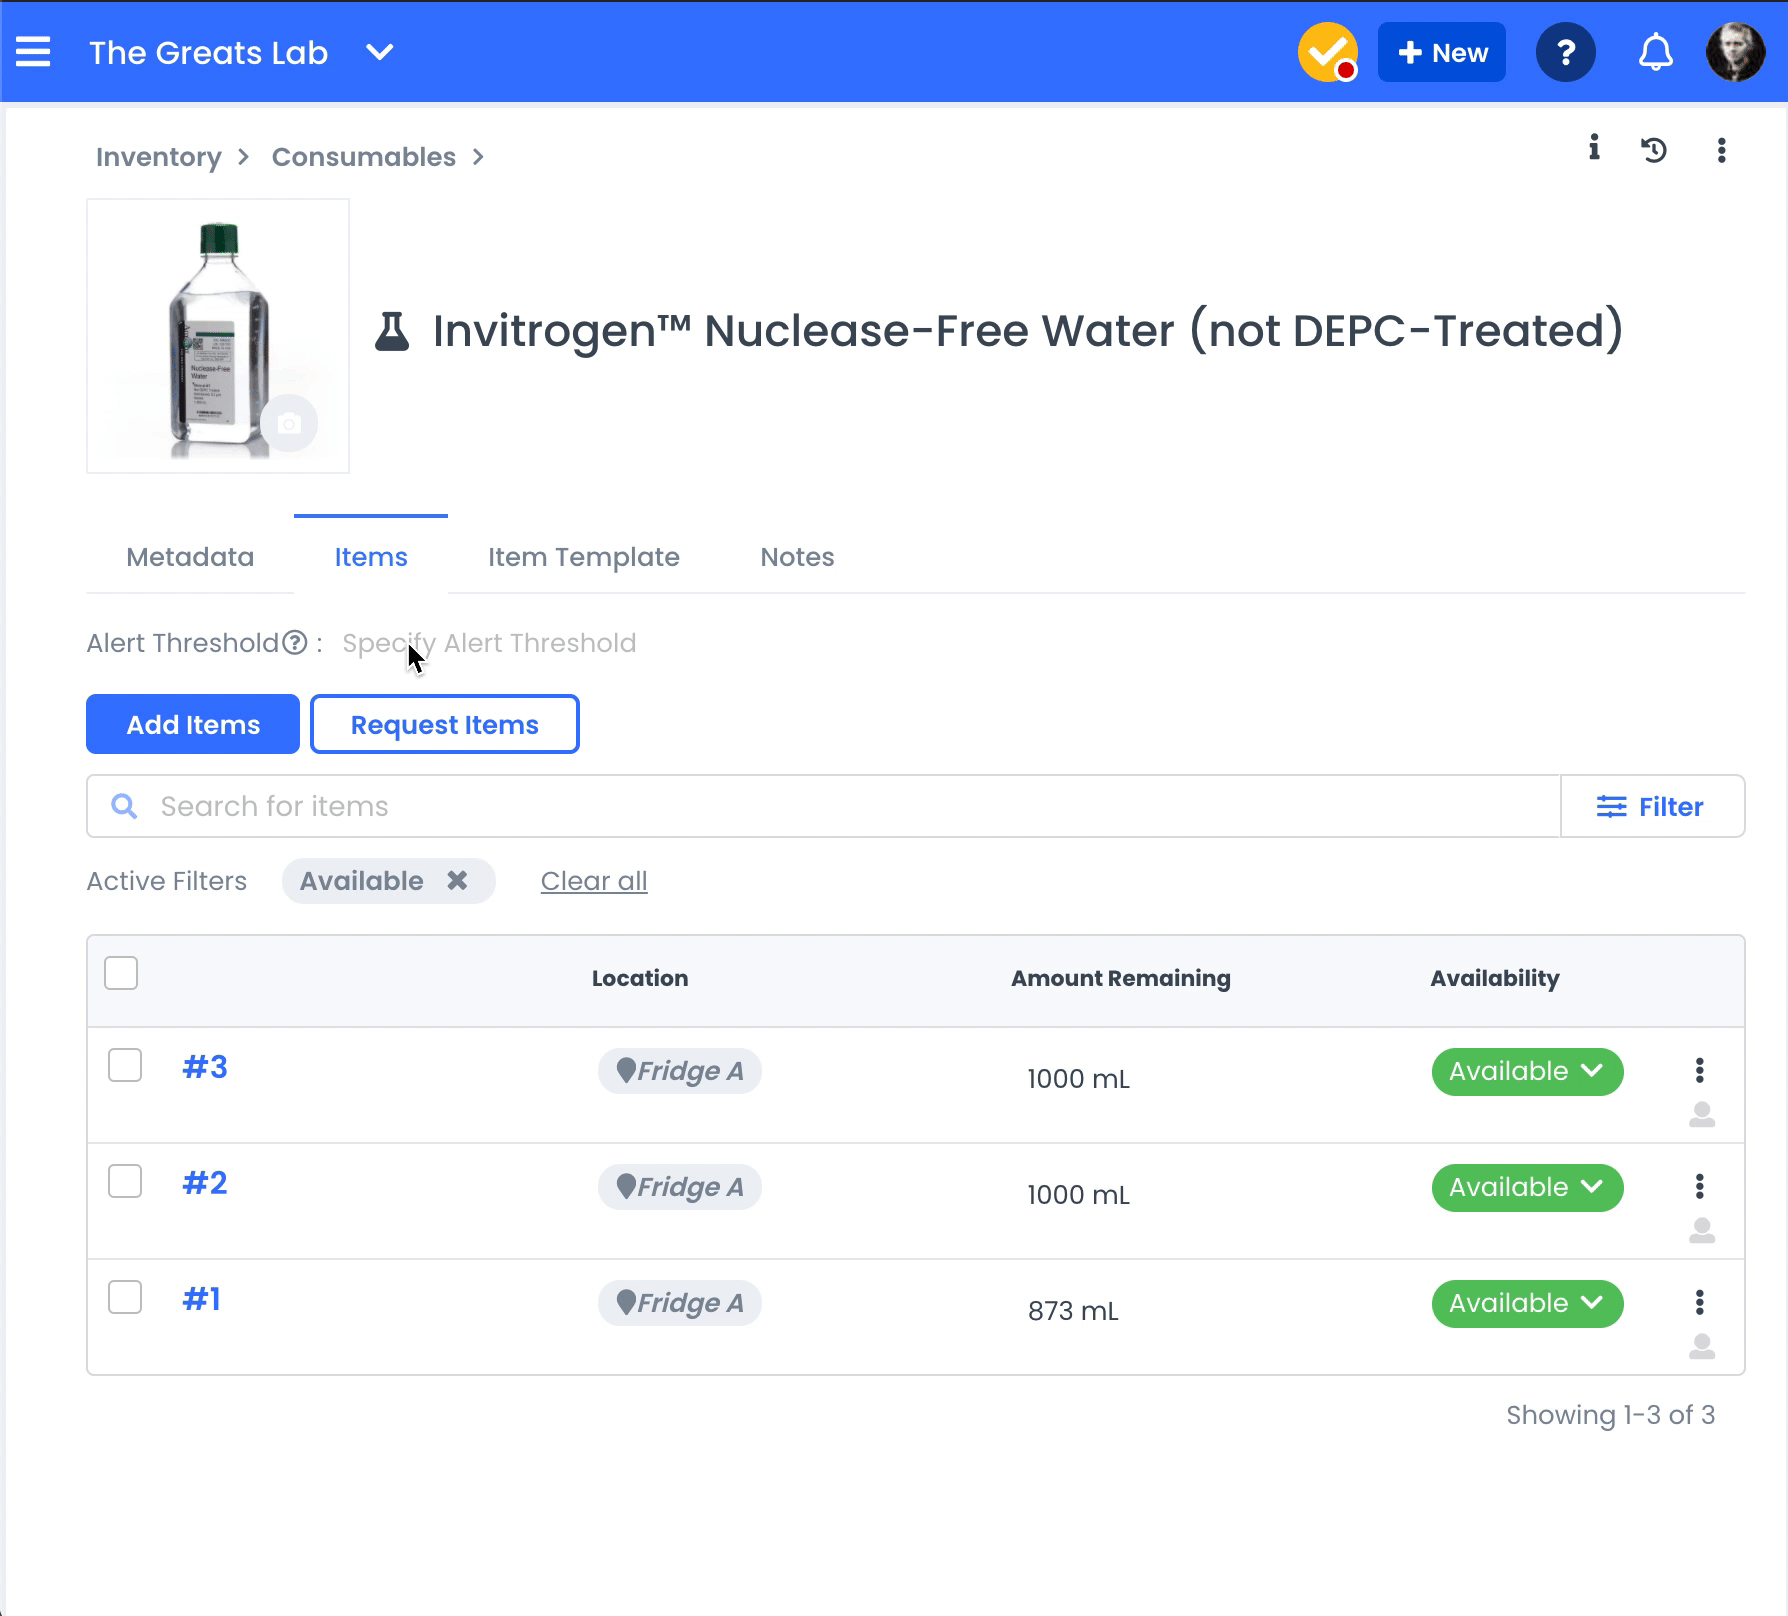This screenshot has height=1616, width=1788.
Task: Switch to the Items tab
Action: pos(371,557)
